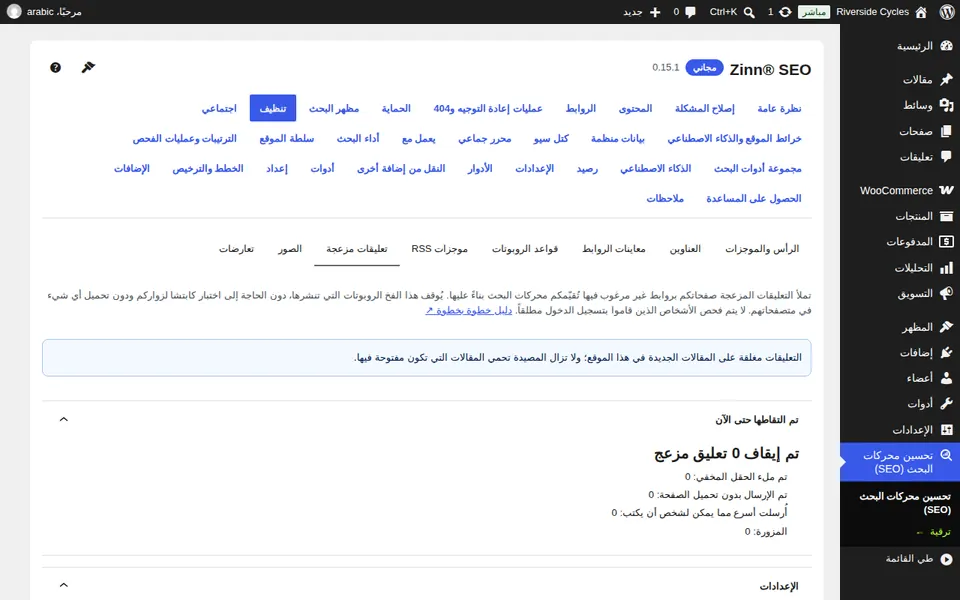The image size is (960, 600).
Task: Click the version number 0.15.1
Action: 666,67
